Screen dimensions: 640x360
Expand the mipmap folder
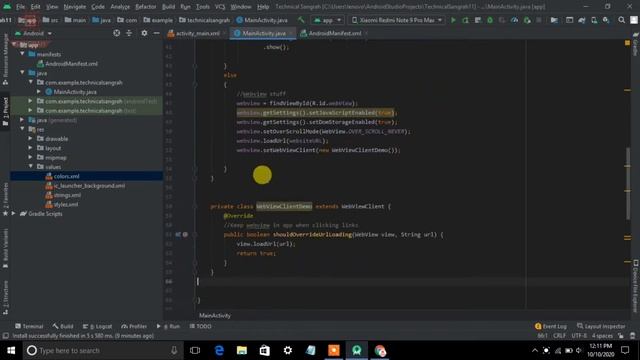pyautogui.click(x=31, y=157)
